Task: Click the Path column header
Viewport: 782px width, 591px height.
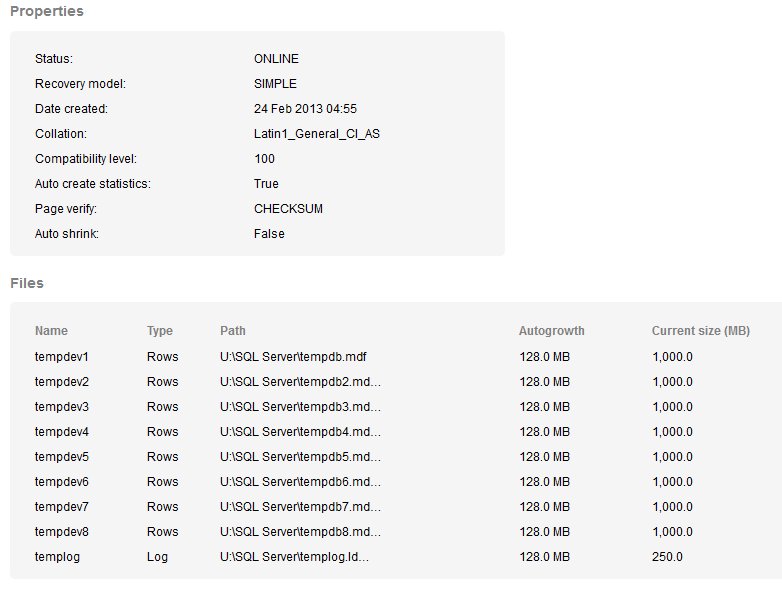Action: click(232, 331)
